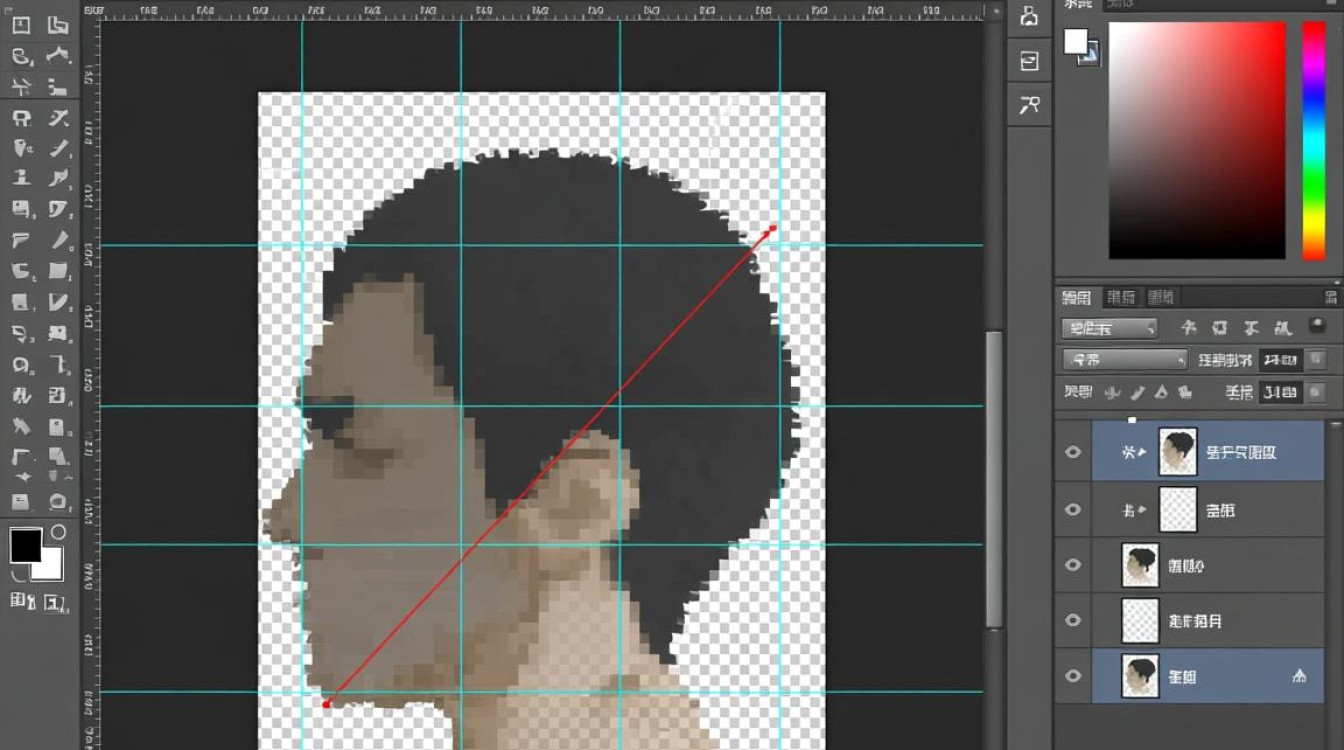Image resolution: width=1344 pixels, height=750 pixels.
Task: Click the head thumbnail of the bottom layer
Action: point(1140,676)
